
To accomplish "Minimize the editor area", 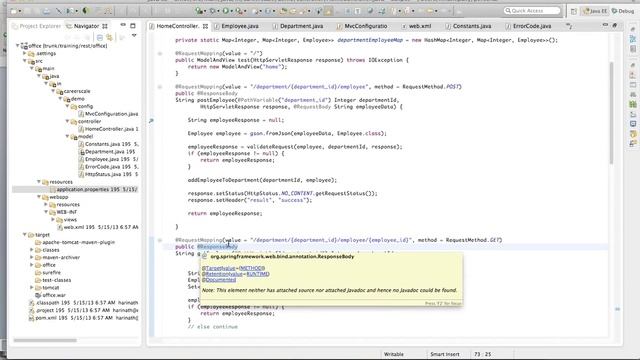I will point(605,25).
